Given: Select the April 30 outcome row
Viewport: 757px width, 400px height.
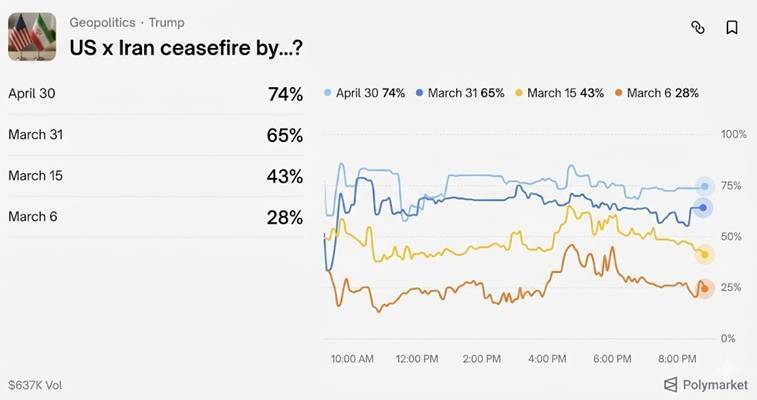Looking at the screenshot, I should (155, 94).
